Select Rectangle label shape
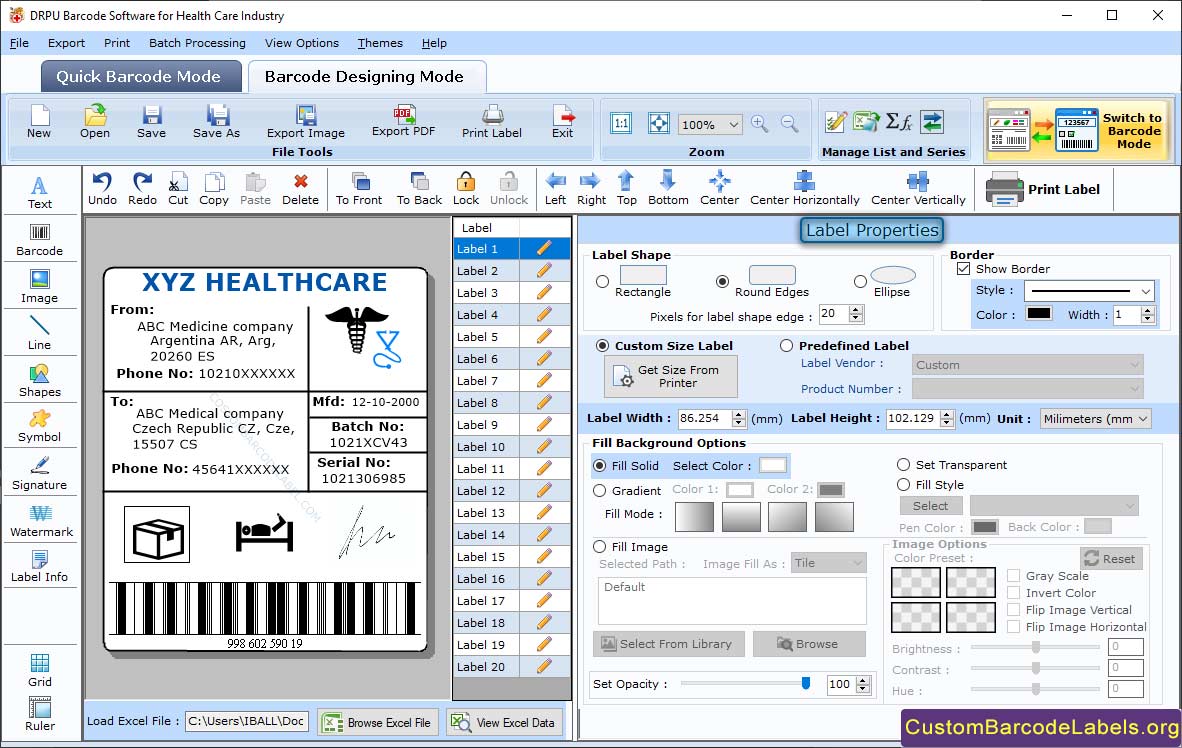 tap(602, 281)
